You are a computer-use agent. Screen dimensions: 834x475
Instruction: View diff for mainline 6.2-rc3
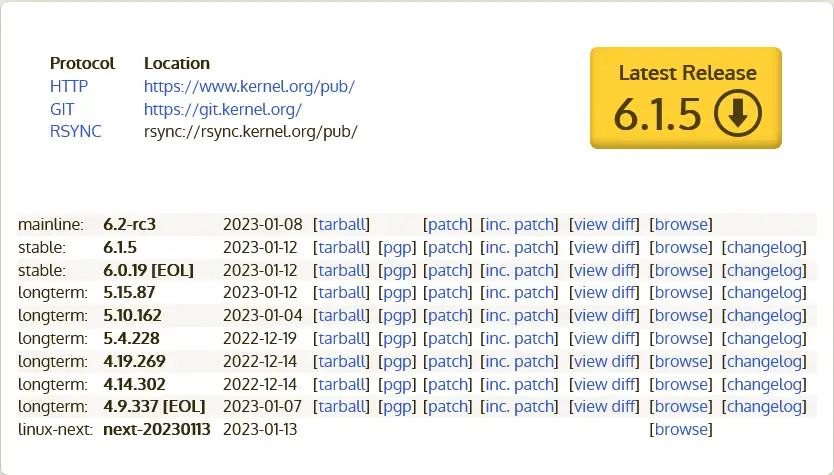tap(604, 224)
